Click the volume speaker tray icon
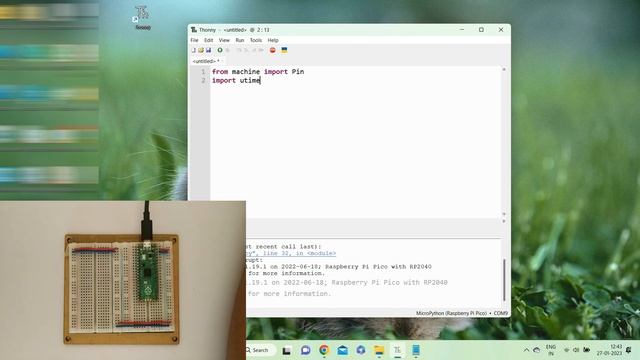640x360 pixels. (576, 350)
